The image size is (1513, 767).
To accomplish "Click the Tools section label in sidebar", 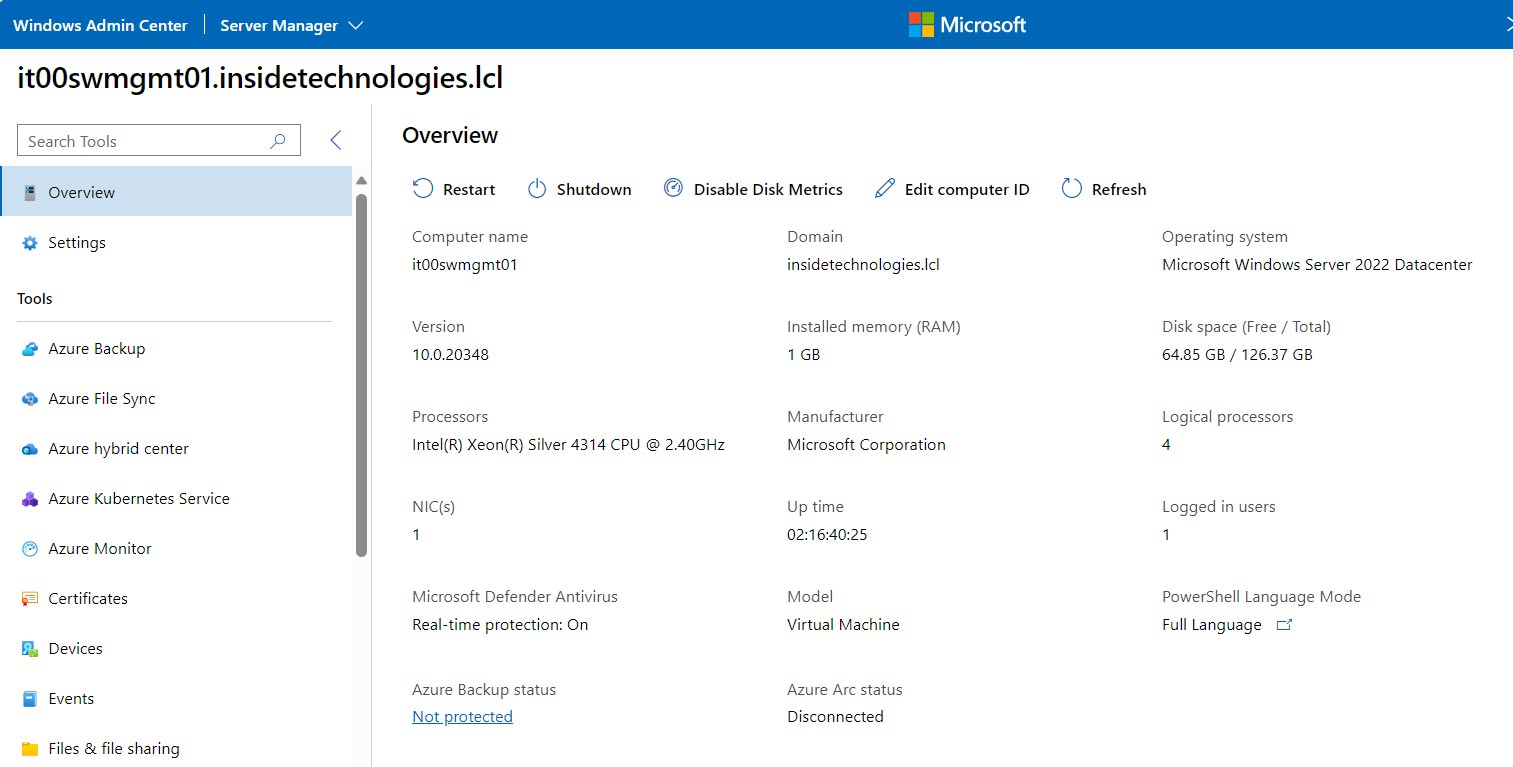I will [35, 299].
